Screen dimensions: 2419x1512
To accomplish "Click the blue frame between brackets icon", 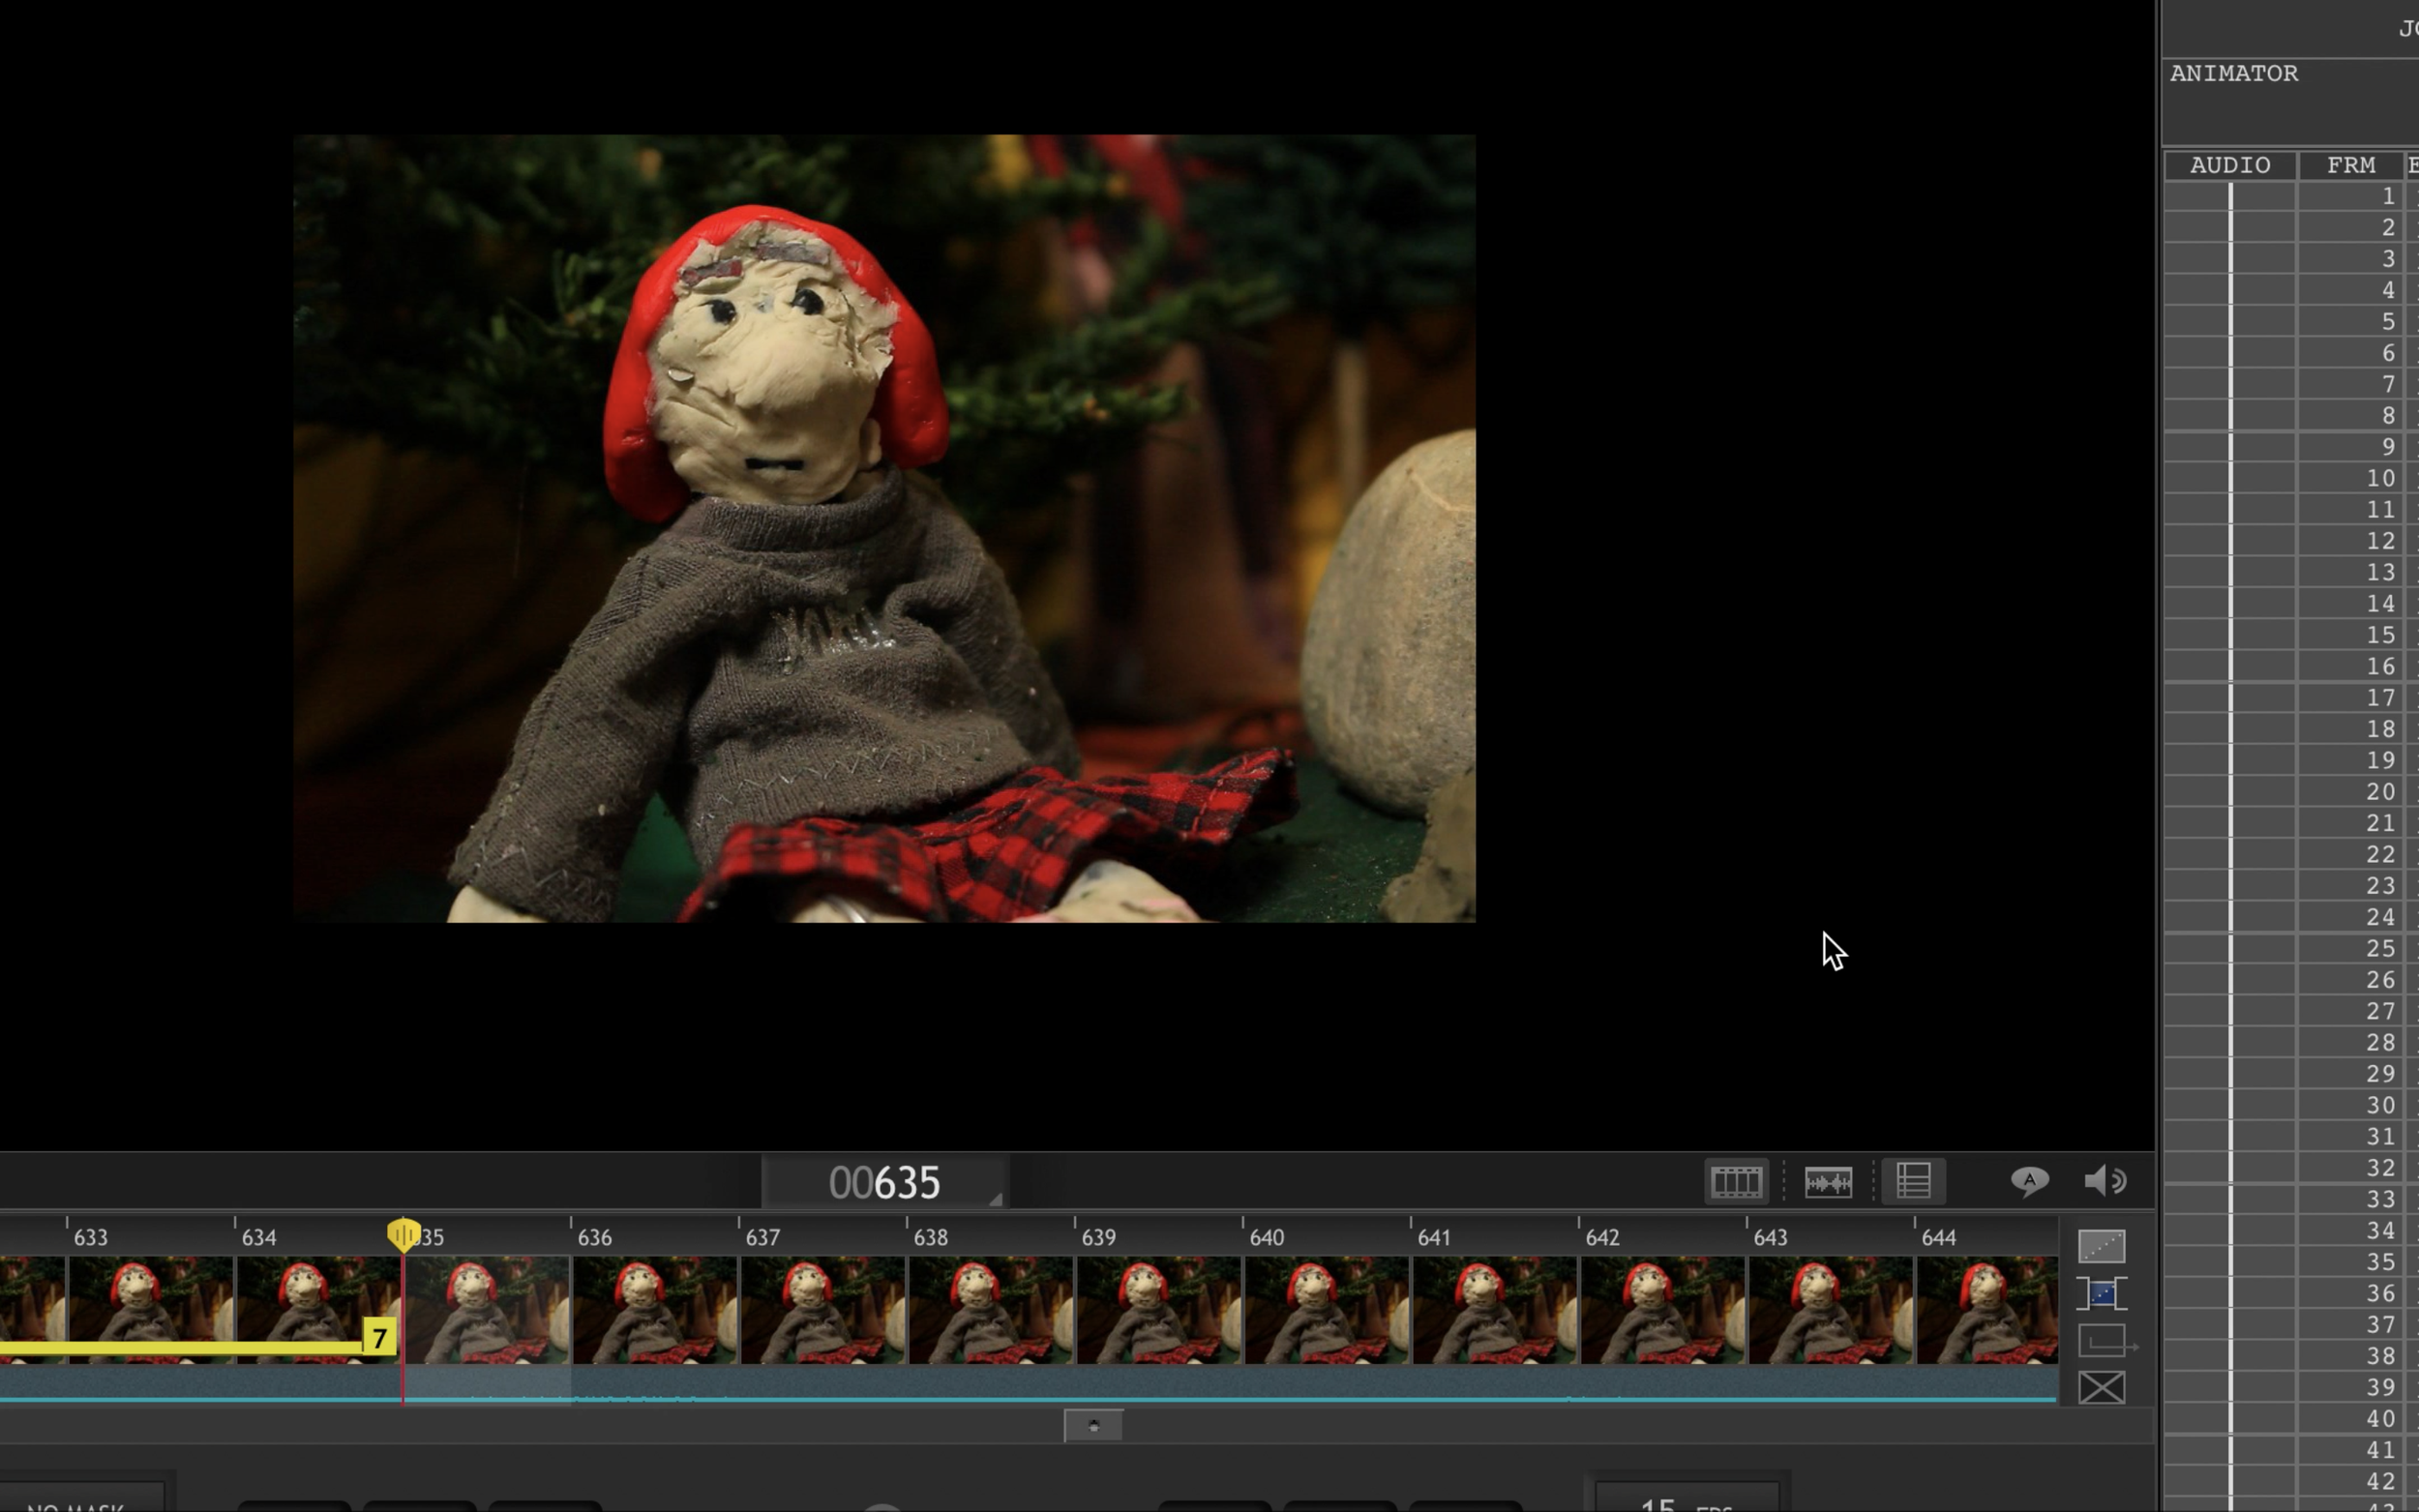I will (2101, 1294).
